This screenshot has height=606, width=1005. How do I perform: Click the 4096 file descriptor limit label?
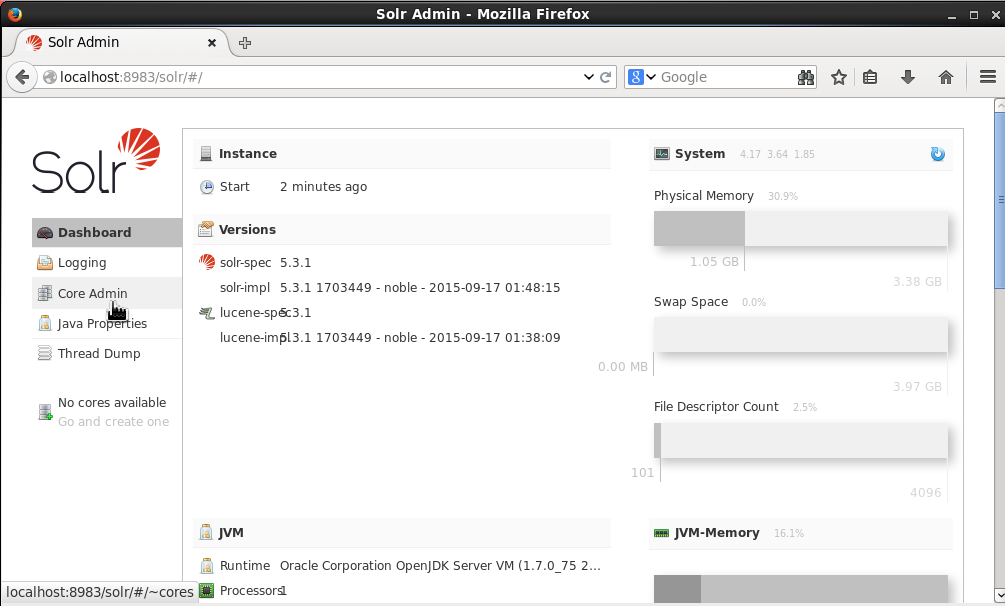point(926,492)
